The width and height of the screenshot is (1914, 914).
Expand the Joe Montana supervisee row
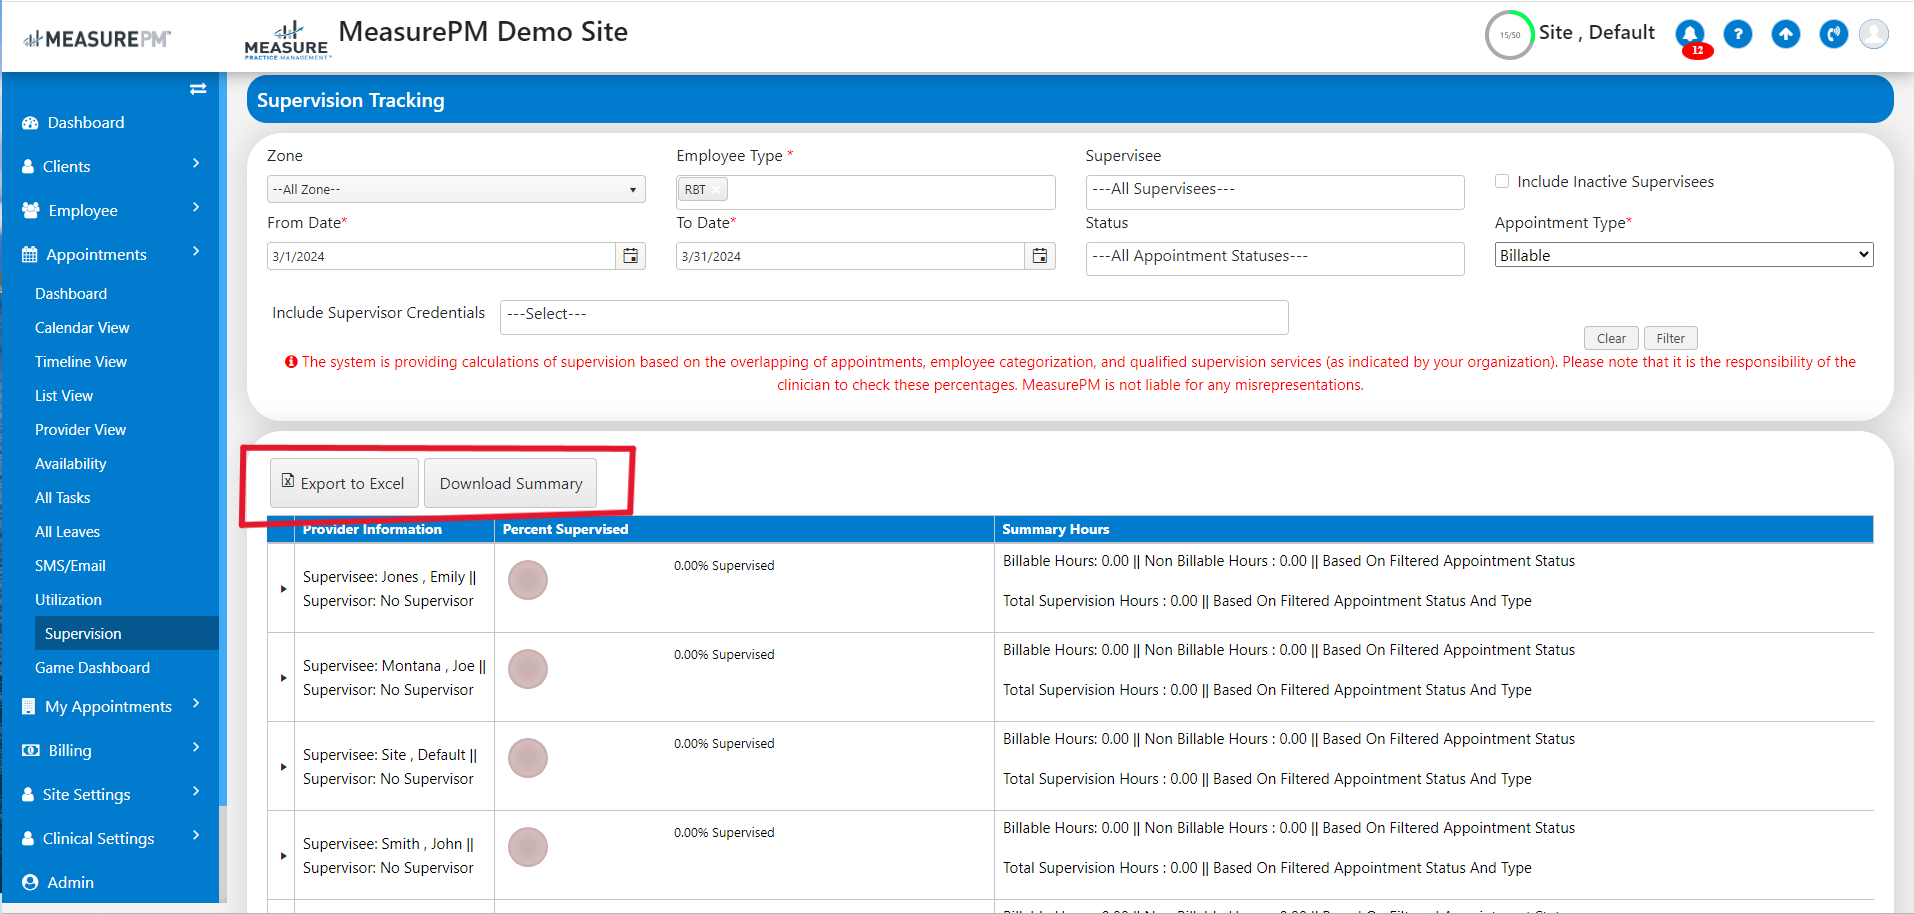[x=284, y=678]
